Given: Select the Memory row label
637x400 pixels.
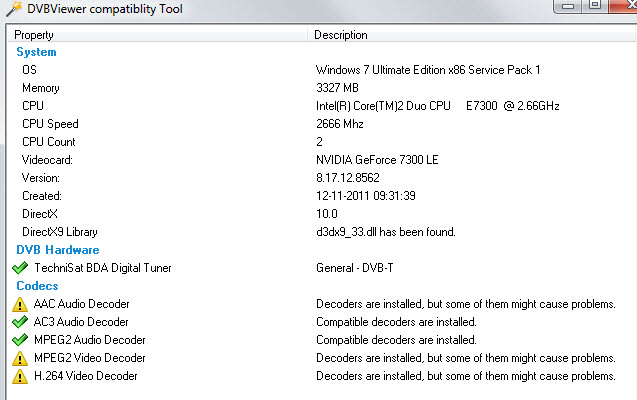Looking at the screenshot, I should coord(41,88).
